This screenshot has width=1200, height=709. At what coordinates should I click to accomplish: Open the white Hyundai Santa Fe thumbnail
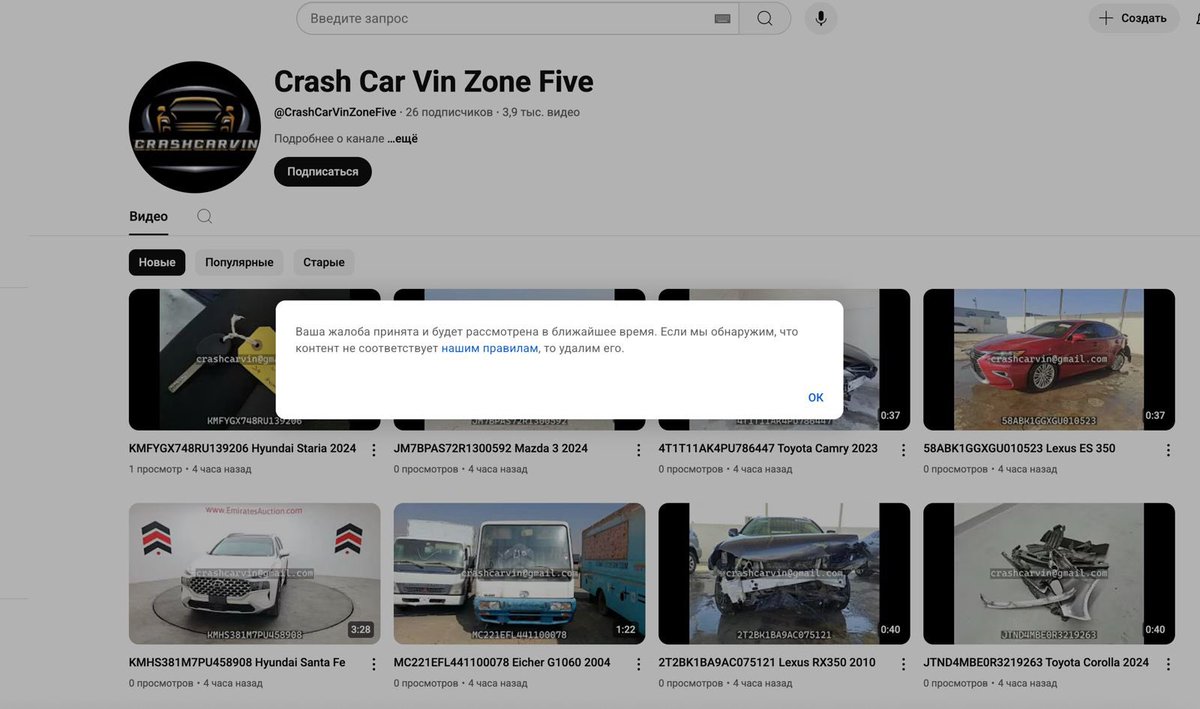point(255,573)
